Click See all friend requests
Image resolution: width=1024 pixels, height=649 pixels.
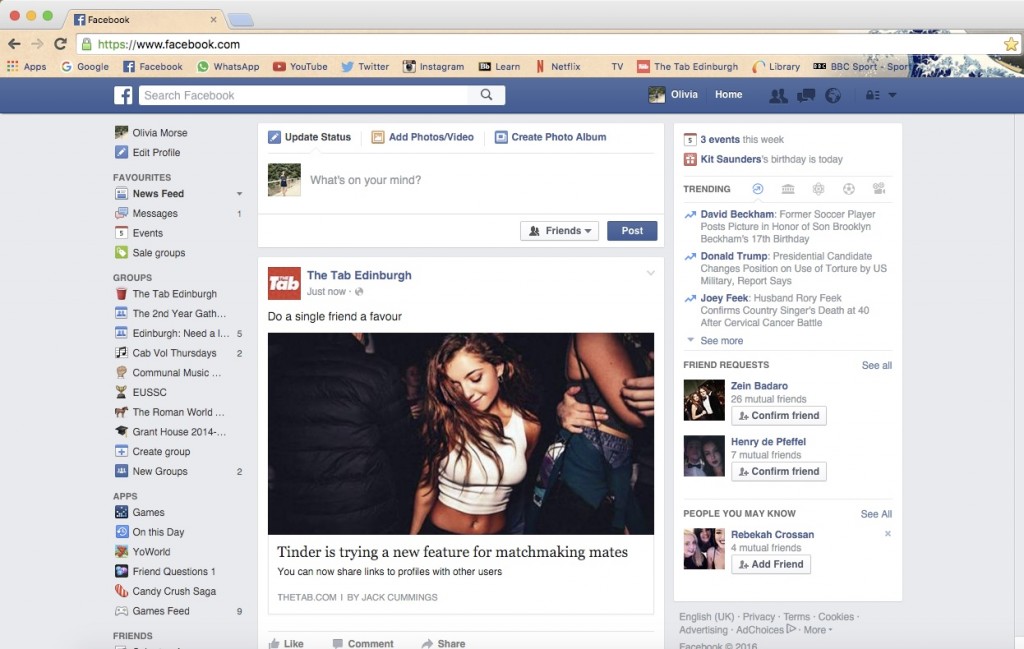[x=876, y=366]
